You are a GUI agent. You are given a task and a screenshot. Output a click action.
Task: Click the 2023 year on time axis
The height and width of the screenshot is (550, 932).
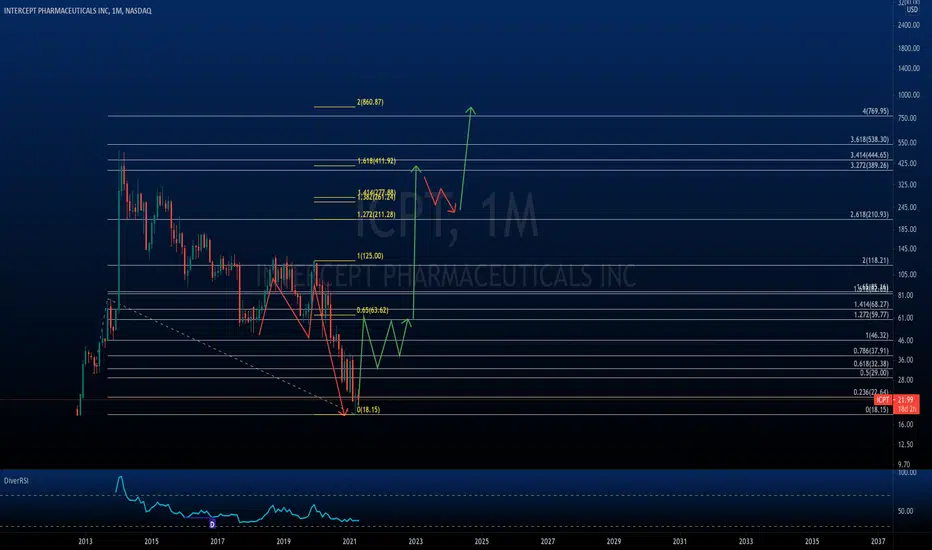(415, 541)
